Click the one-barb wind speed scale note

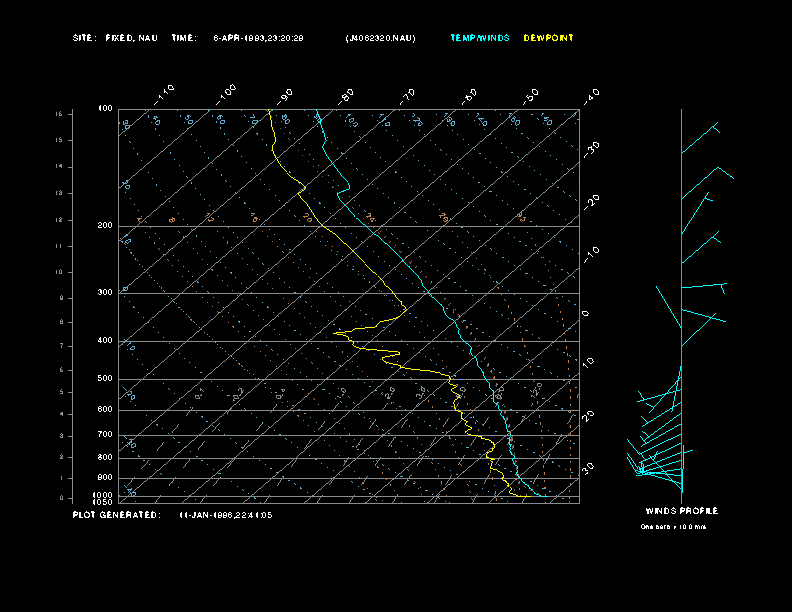[x=673, y=526]
